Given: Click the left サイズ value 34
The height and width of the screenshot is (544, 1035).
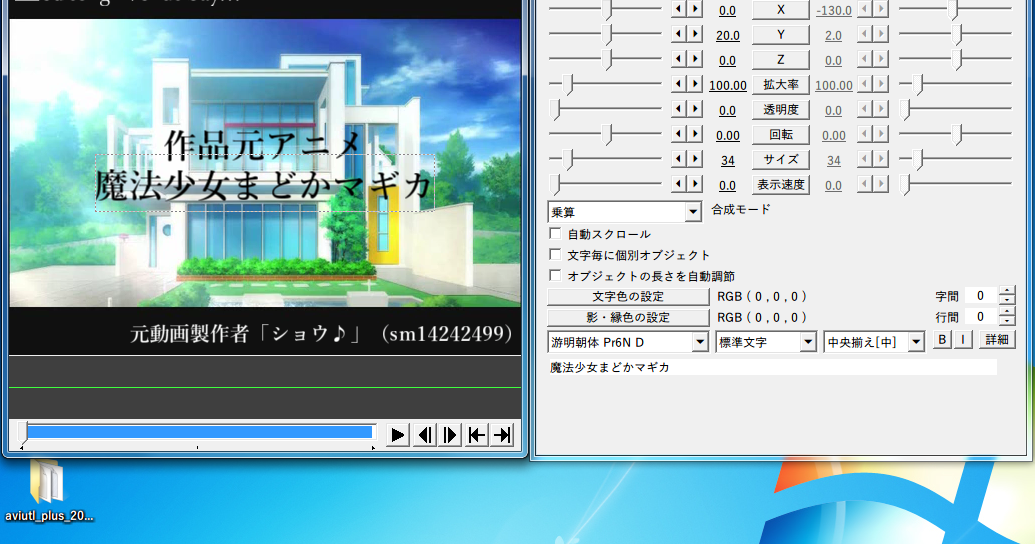Looking at the screenshot, I should (x=727, y=161).
